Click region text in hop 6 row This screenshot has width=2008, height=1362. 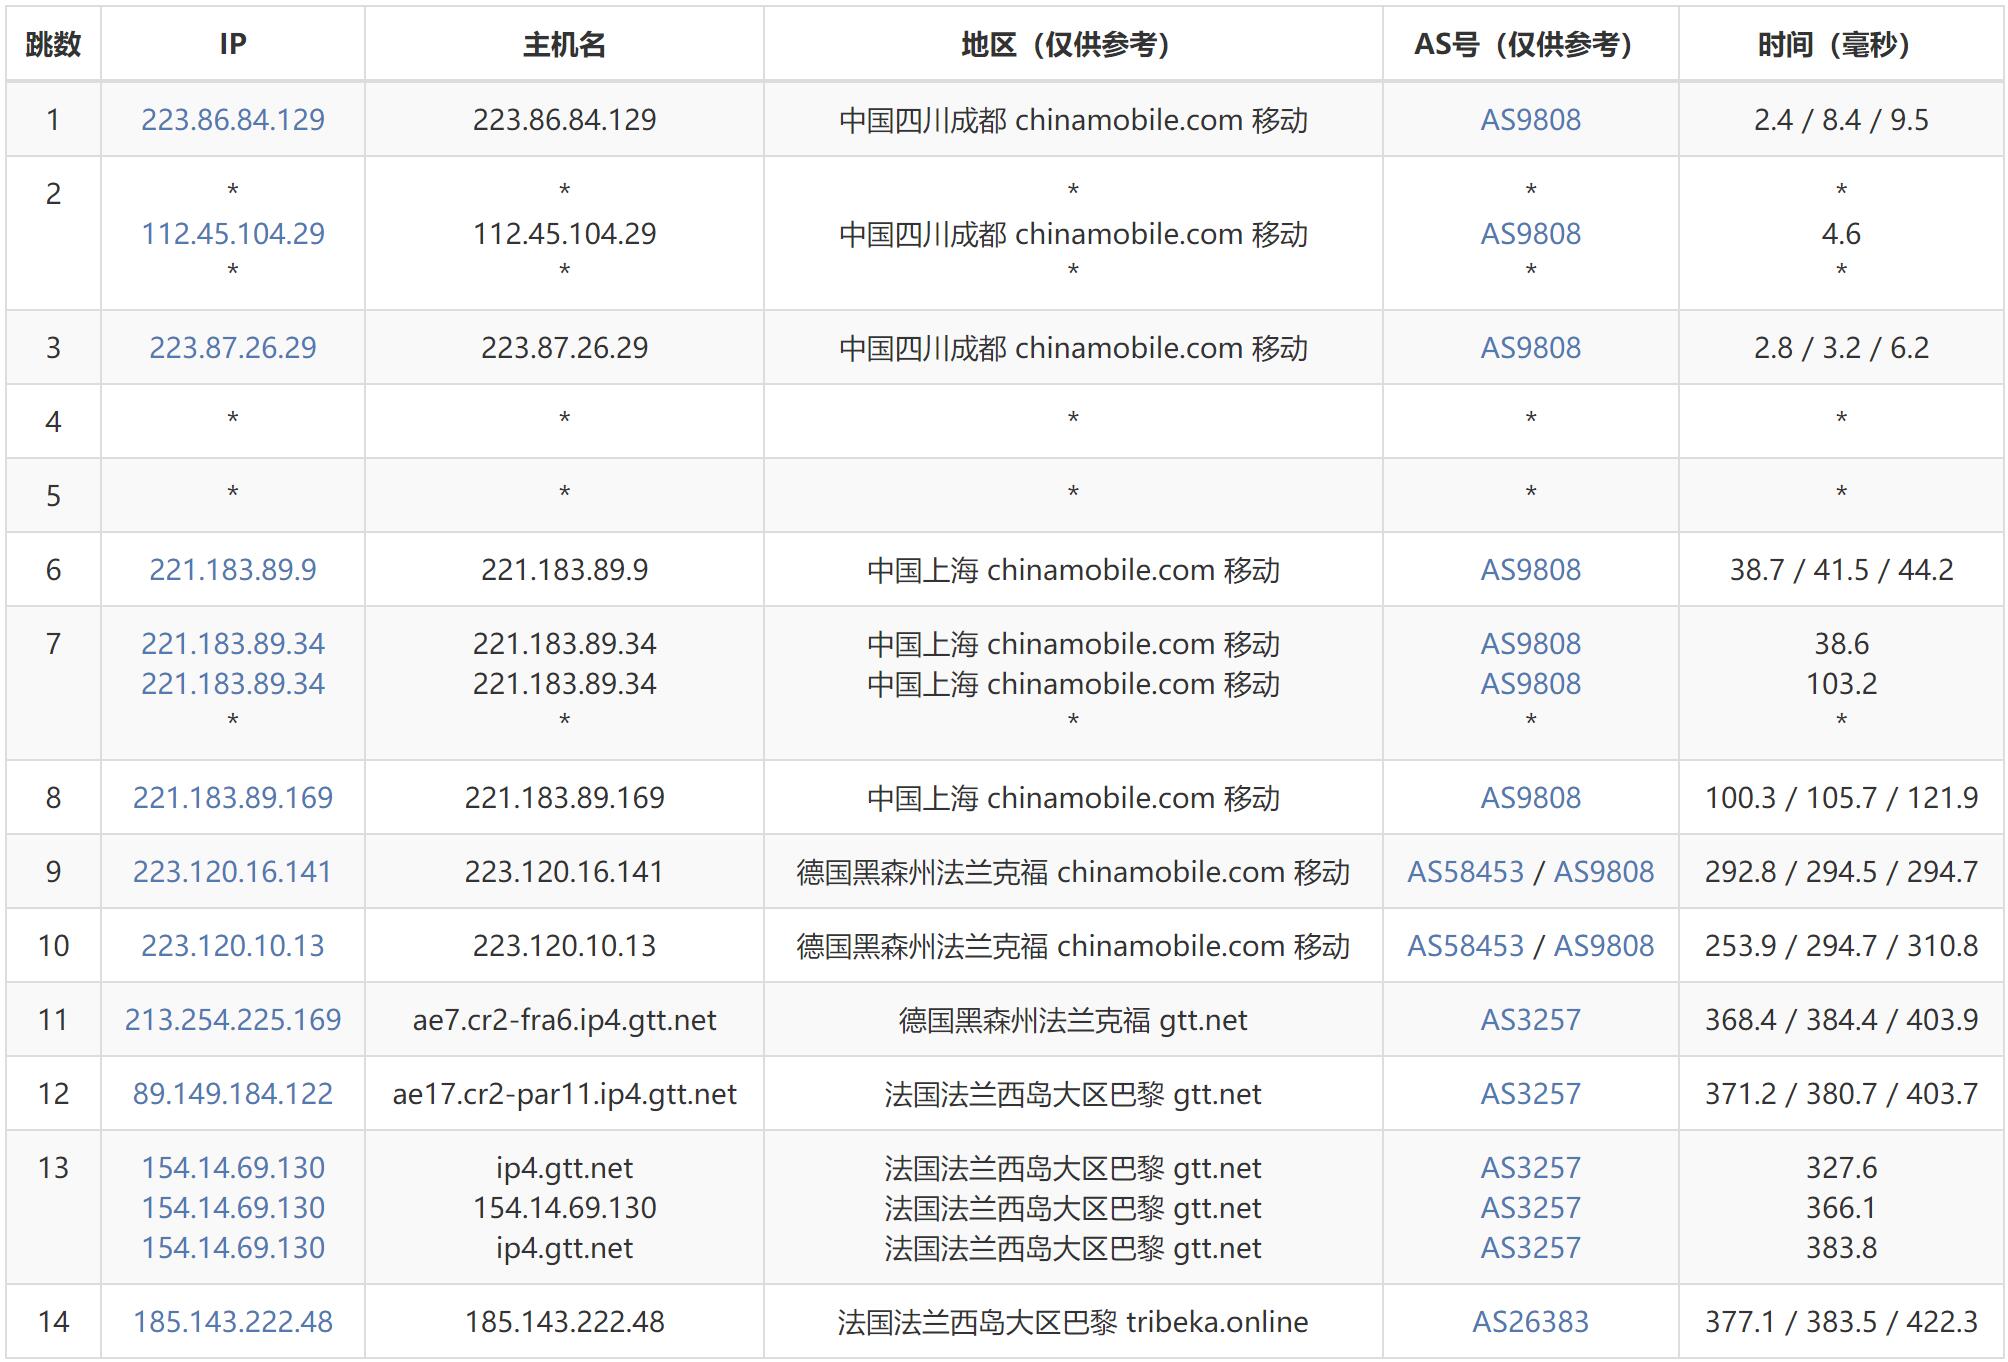(1073, 570)
